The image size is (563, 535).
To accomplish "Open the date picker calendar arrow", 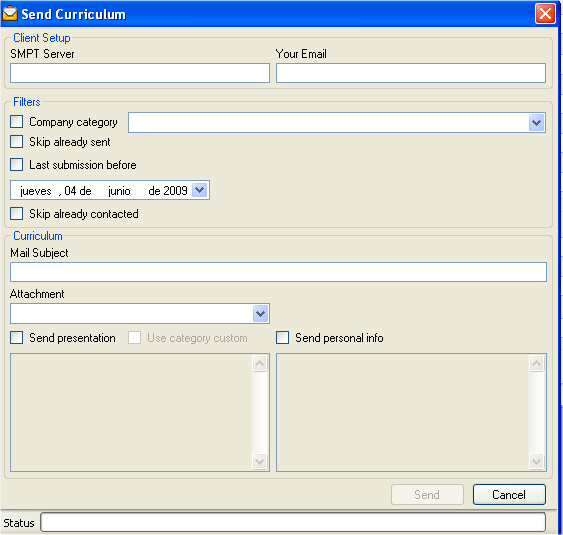I will [x=200, y=190].
